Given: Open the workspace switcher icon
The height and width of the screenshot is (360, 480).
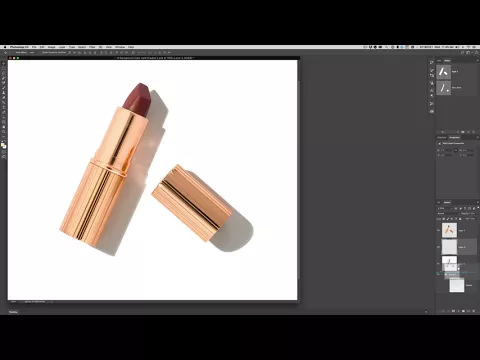Looking at the screenshot, I should [x=468, y=52].
